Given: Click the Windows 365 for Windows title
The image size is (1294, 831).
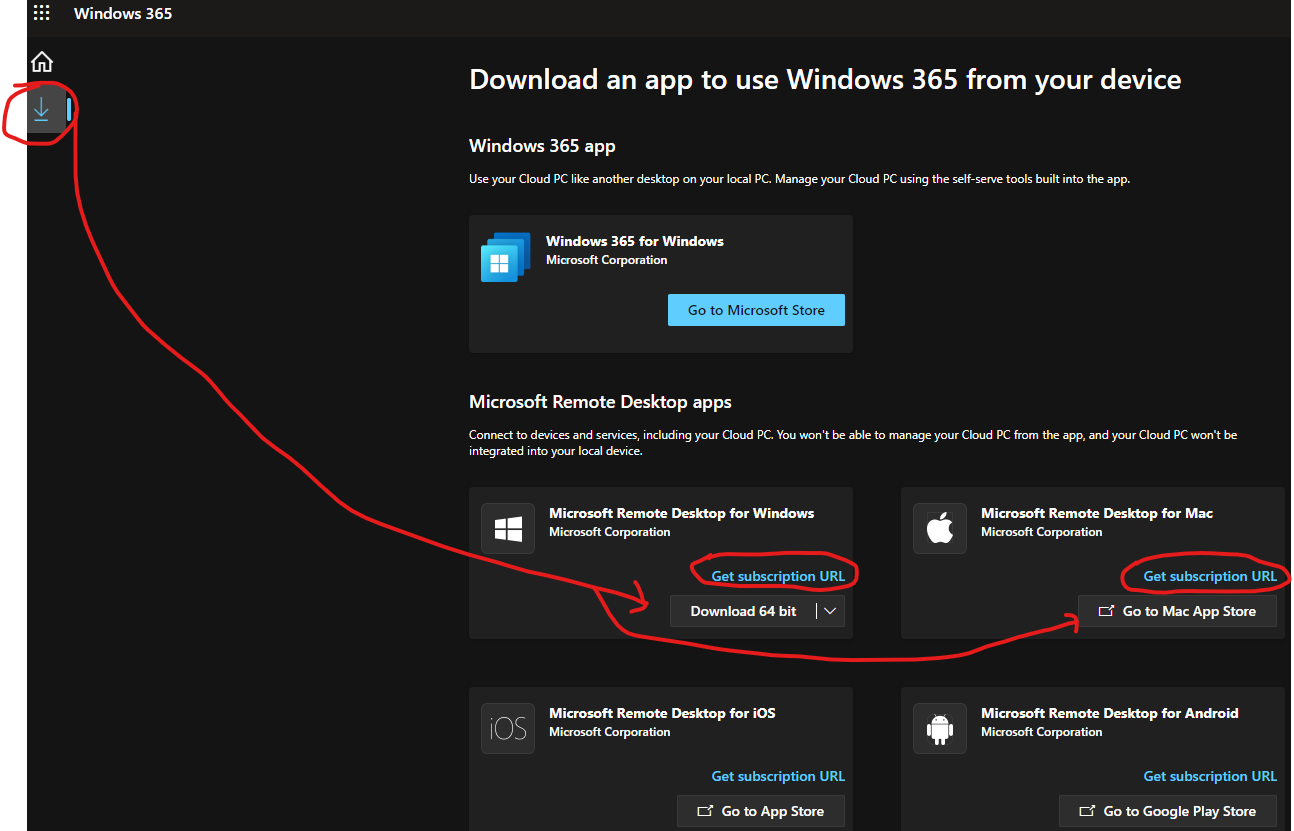Looking at the screenshot, I should [x=635, y=241].
